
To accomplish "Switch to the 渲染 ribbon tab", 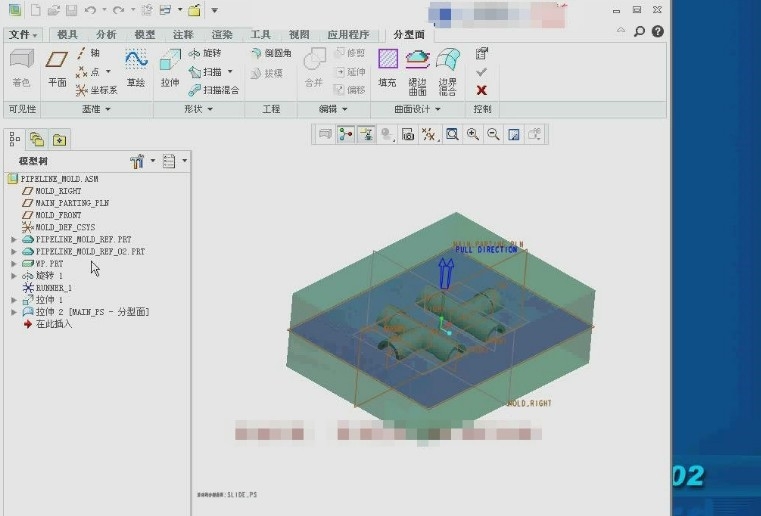I will (222, 34).
